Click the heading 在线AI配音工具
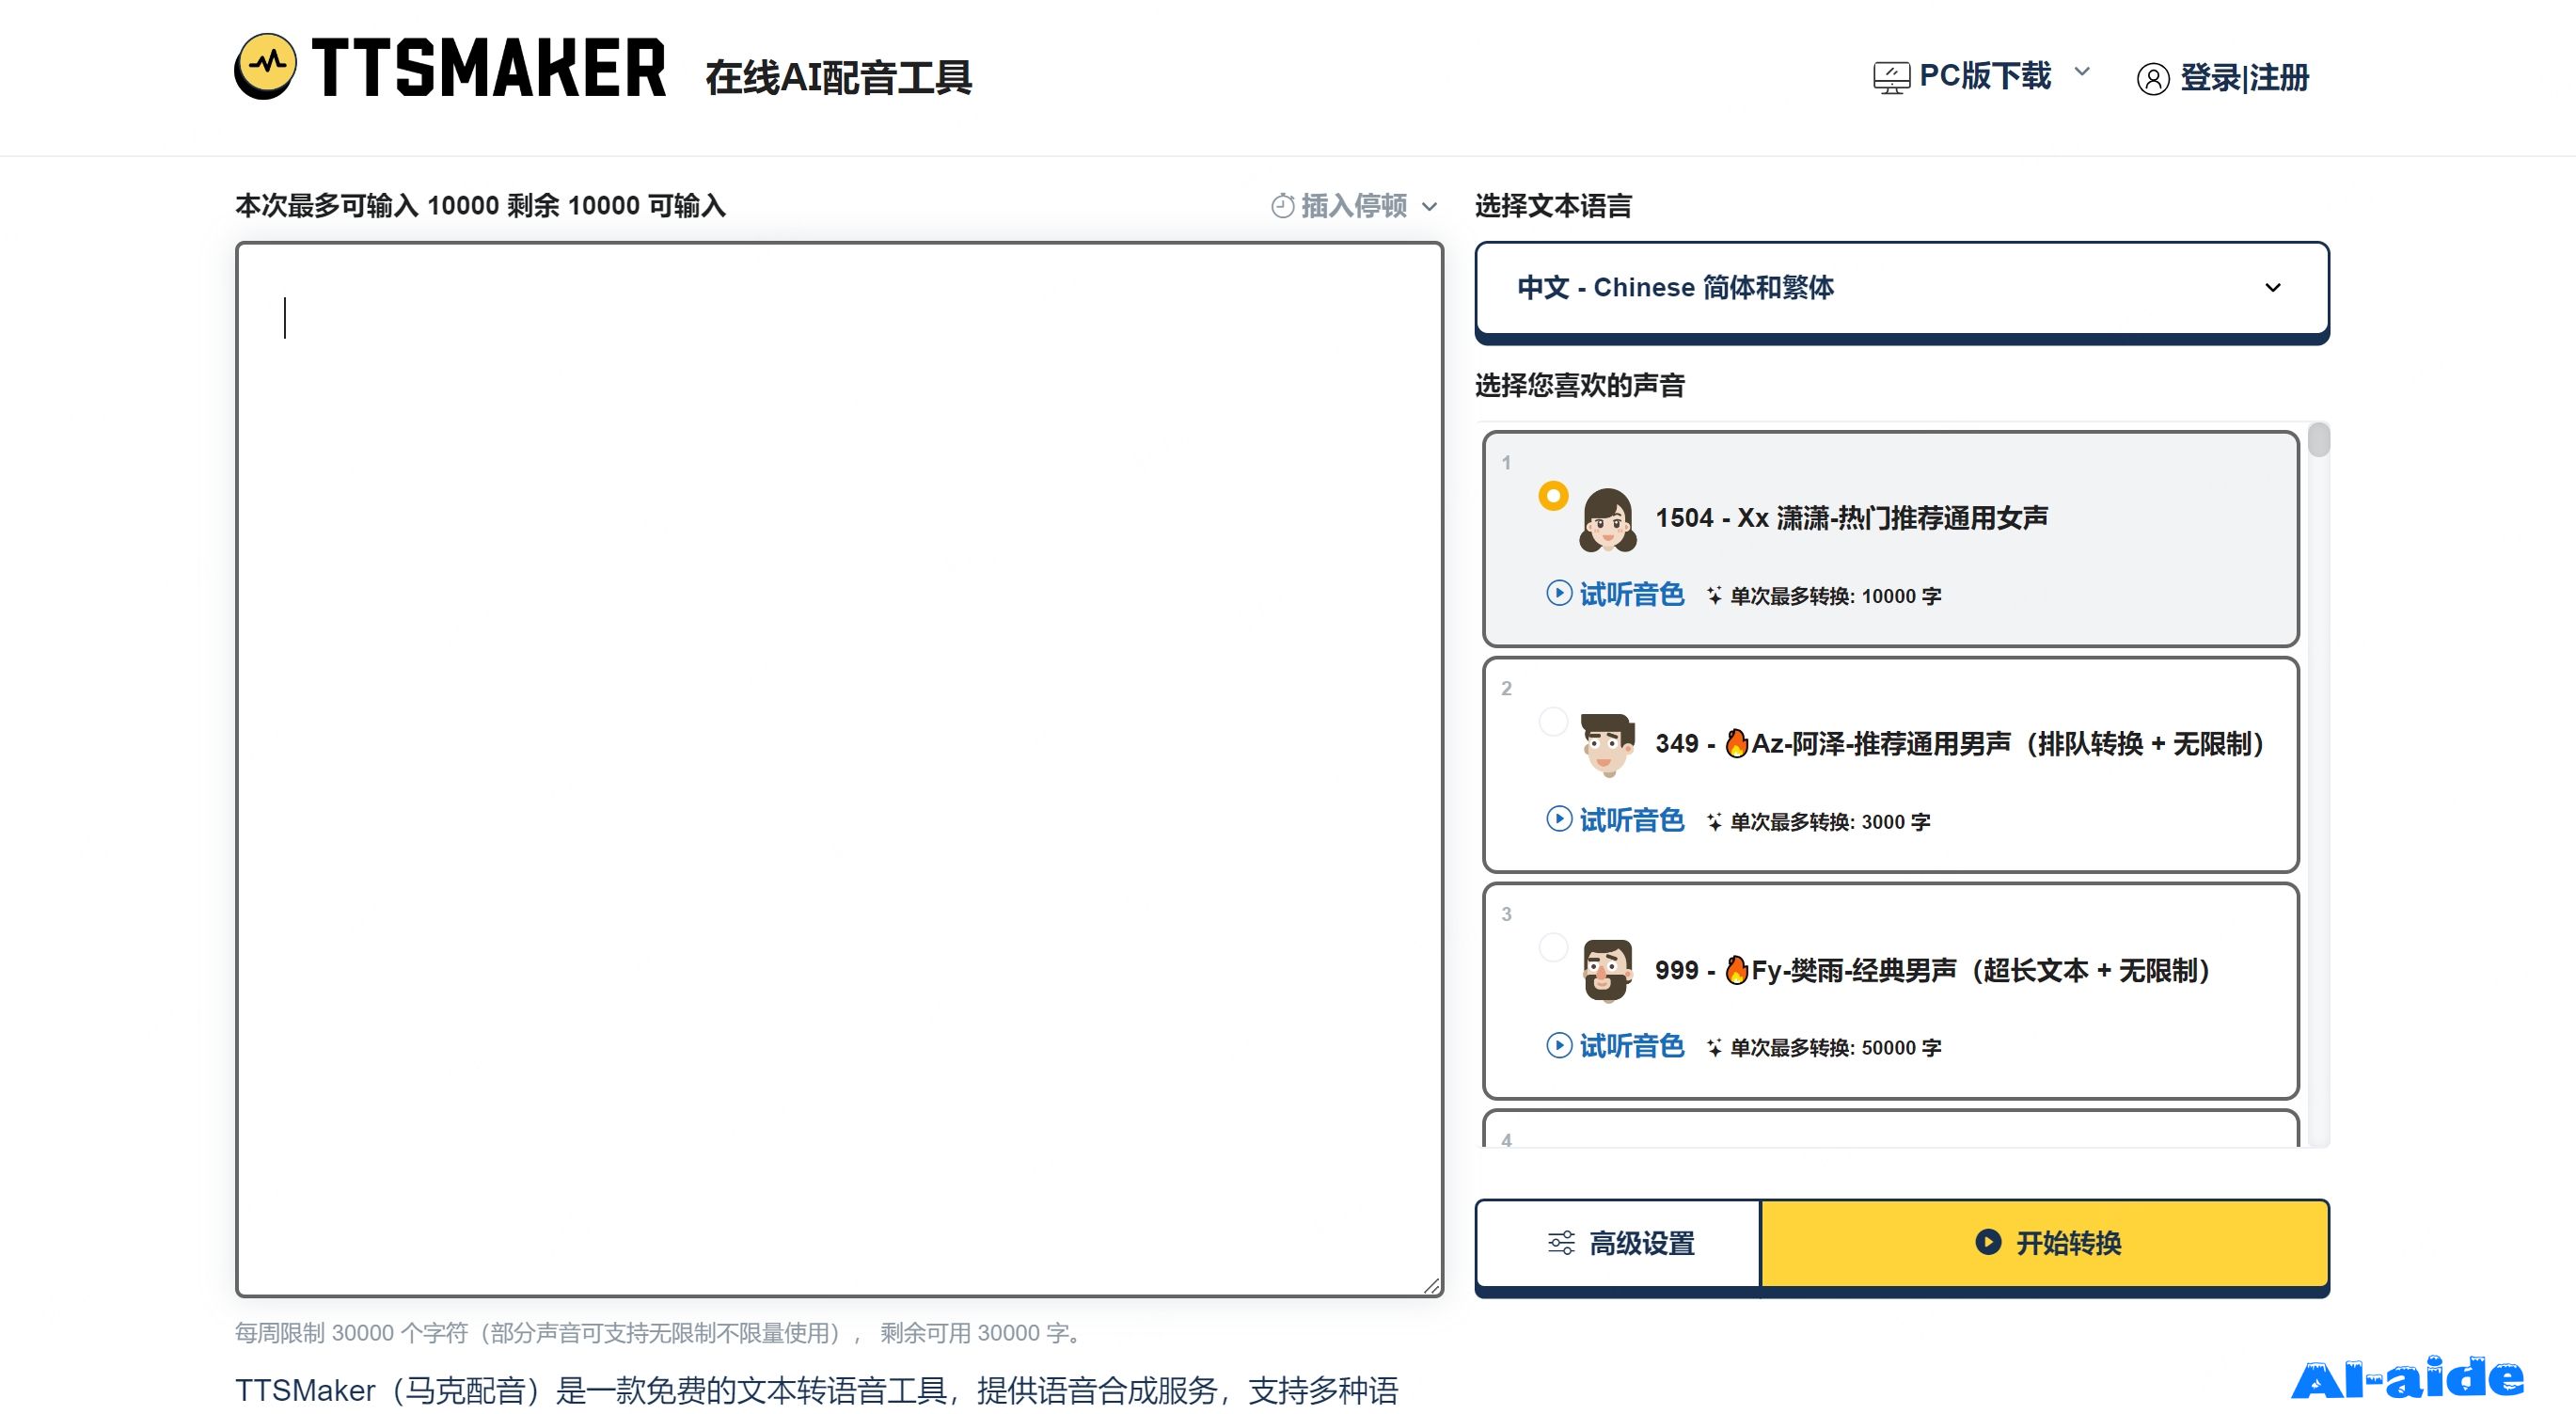 coord(838,78)
